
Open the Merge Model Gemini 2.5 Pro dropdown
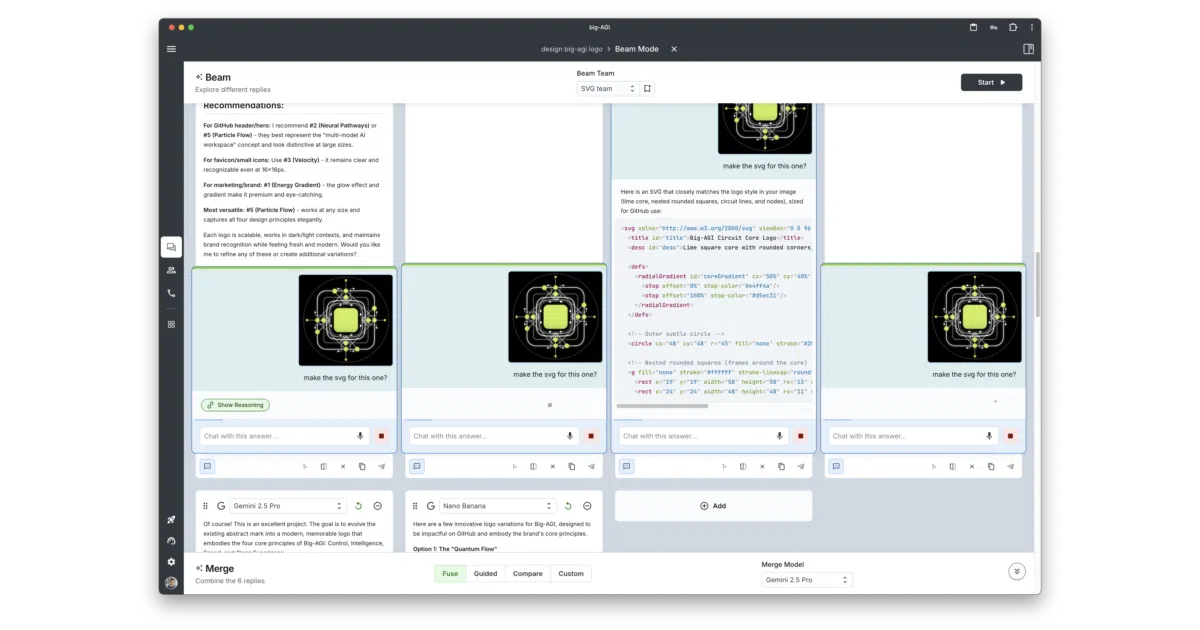tap(807, 580)
